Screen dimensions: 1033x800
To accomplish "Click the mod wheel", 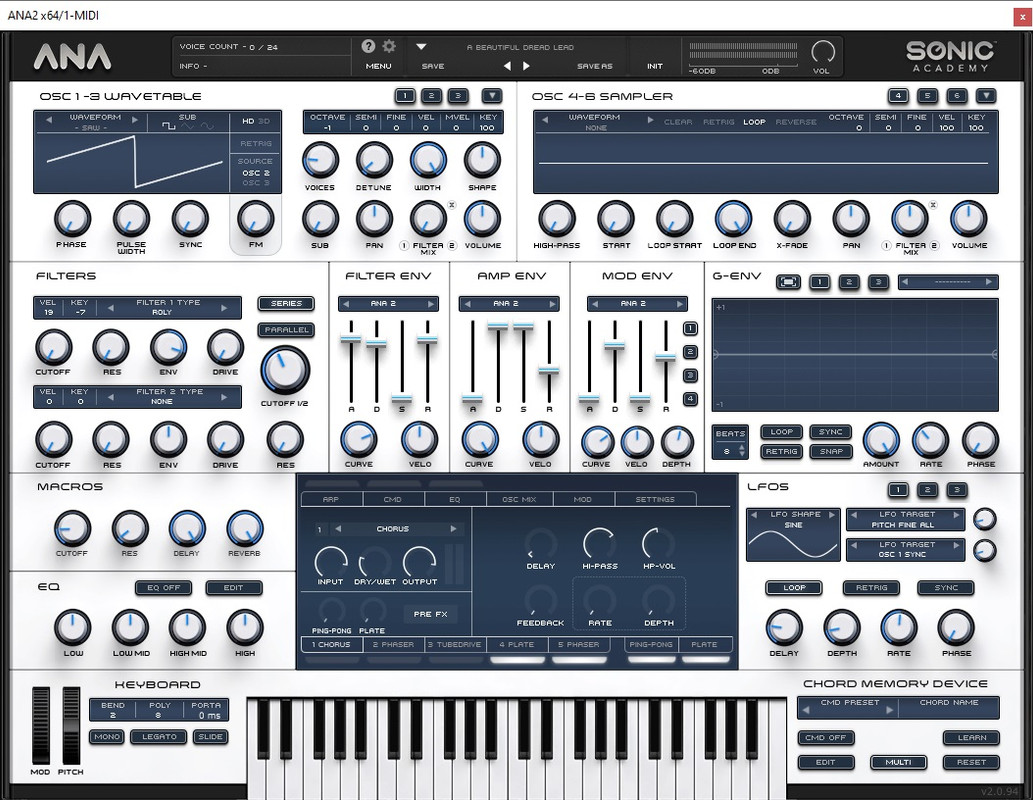I will click(x=41, y=726).
